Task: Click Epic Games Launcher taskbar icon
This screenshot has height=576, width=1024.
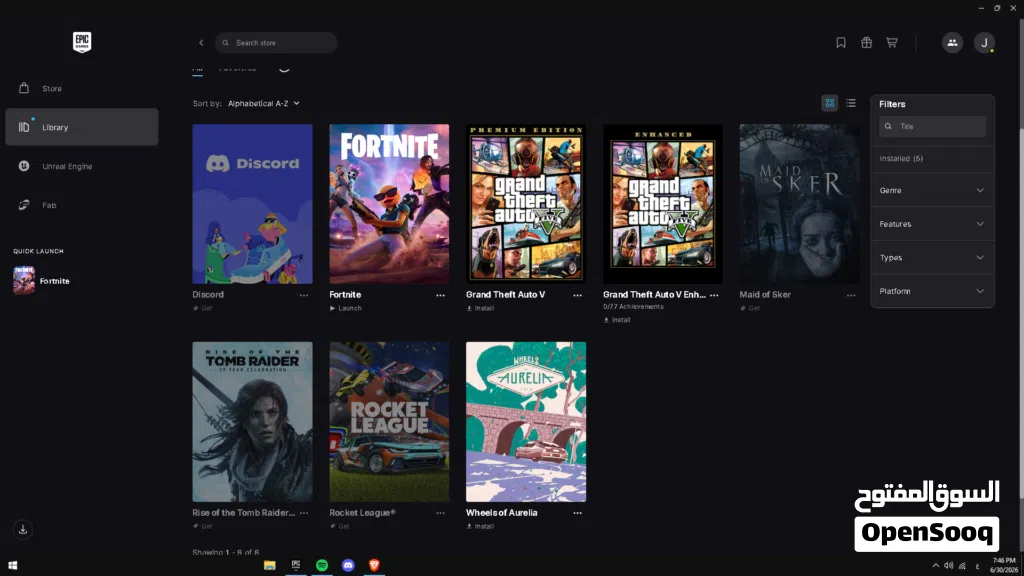Action: pos(296,565)
